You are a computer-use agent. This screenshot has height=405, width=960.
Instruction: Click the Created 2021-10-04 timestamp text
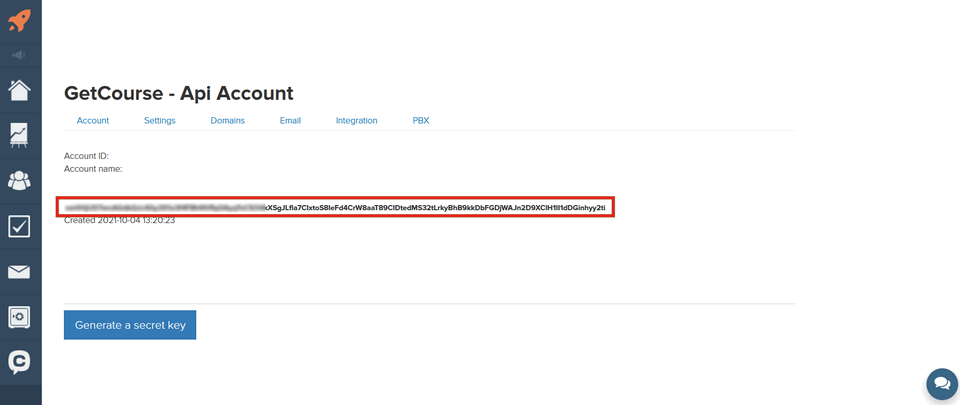pos(119,220)
